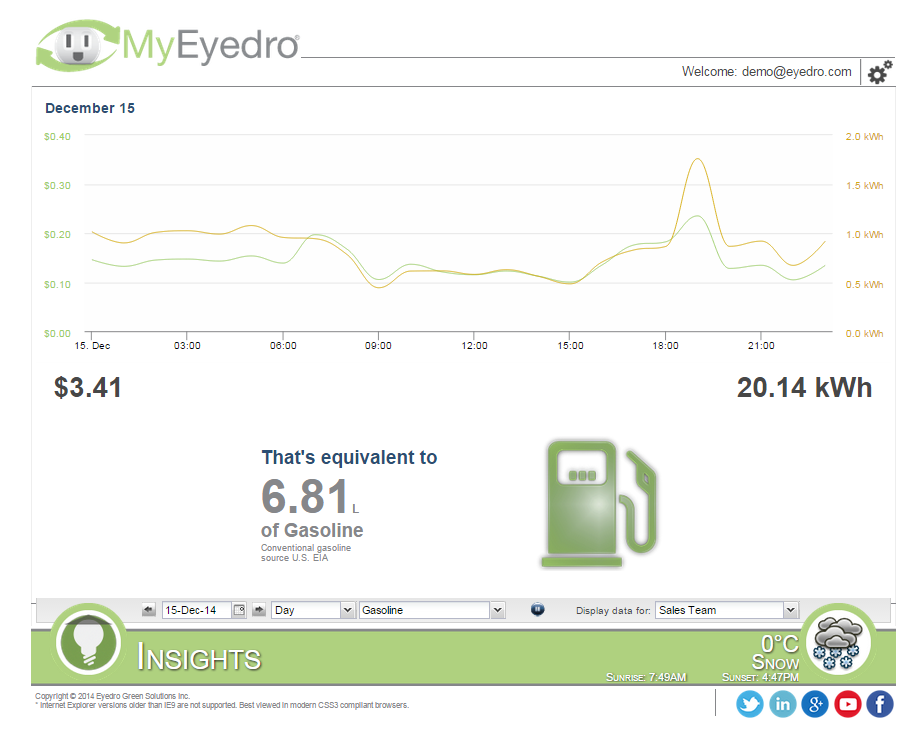Click the 2.0 kWh axis label
The image size is (922, 739).
click(864, 136)
